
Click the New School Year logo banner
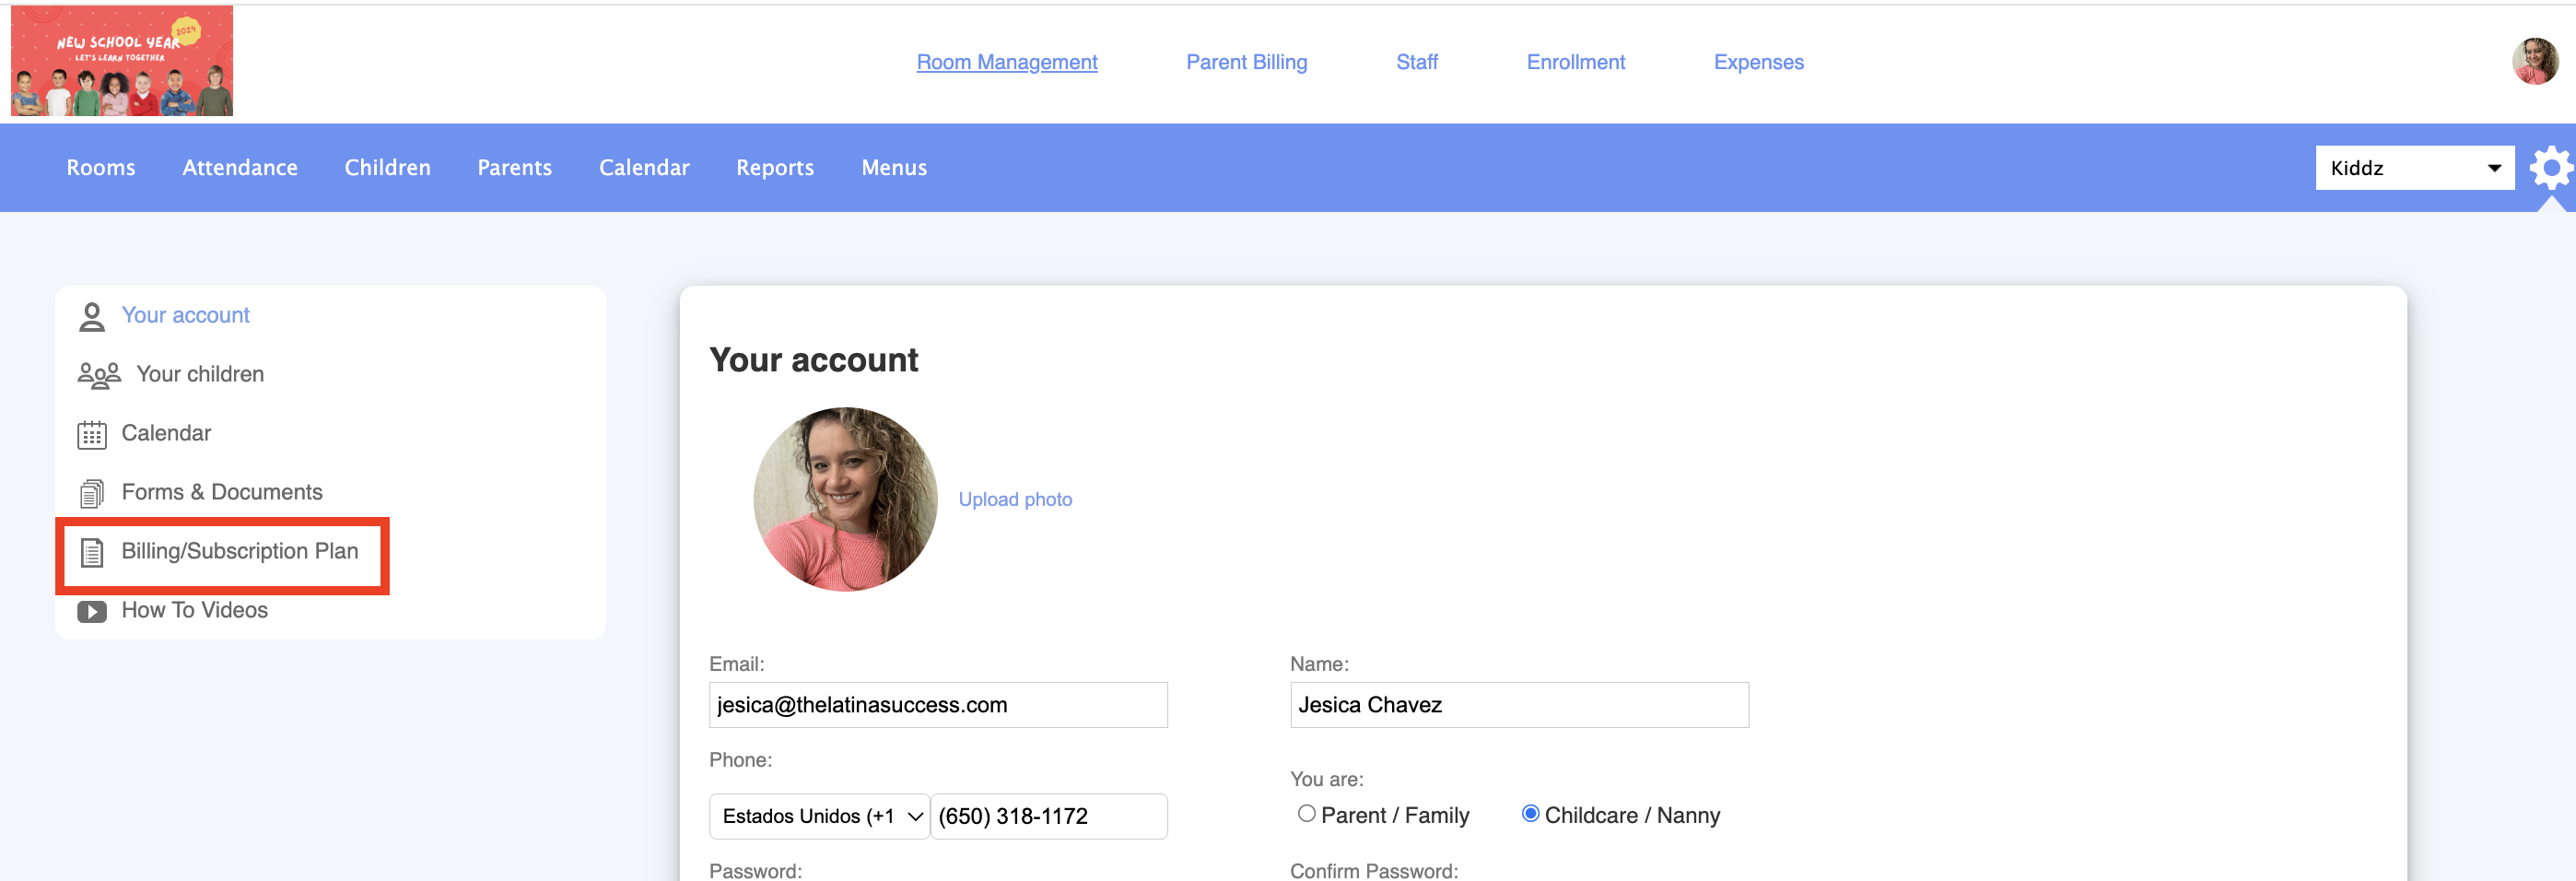[x=122, y=61]
